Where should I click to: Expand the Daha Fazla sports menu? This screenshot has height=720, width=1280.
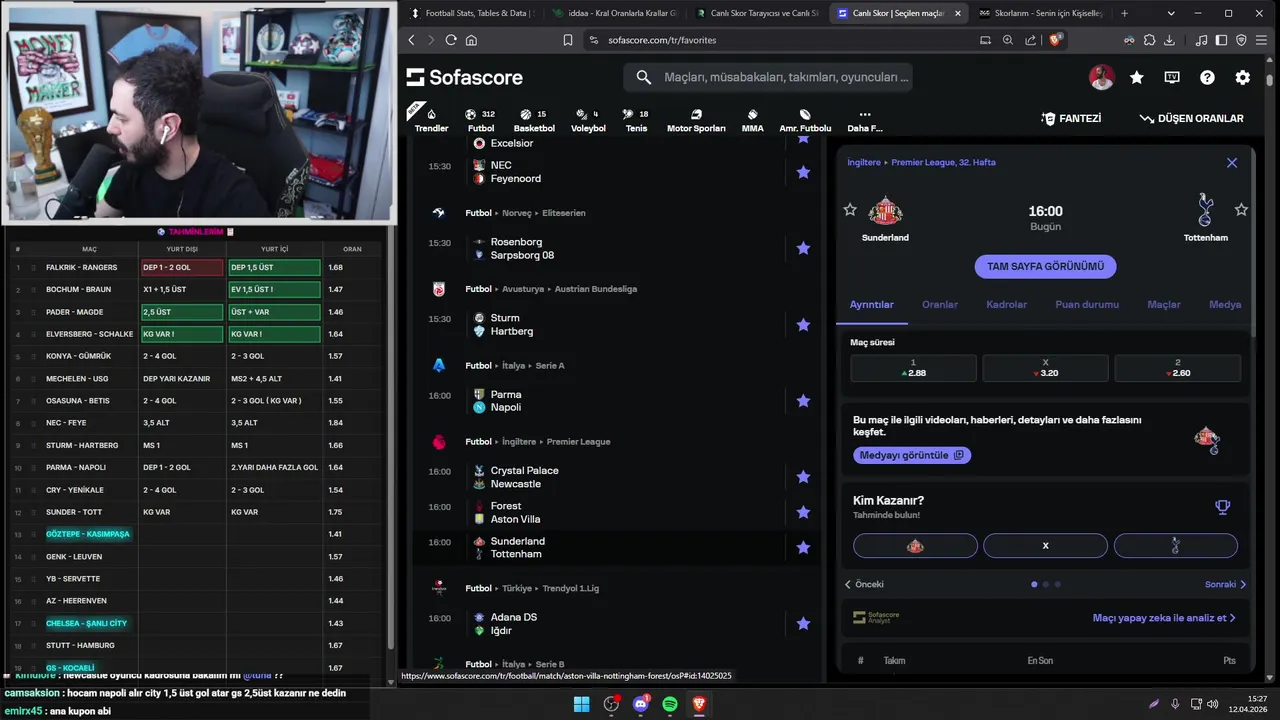865,120
